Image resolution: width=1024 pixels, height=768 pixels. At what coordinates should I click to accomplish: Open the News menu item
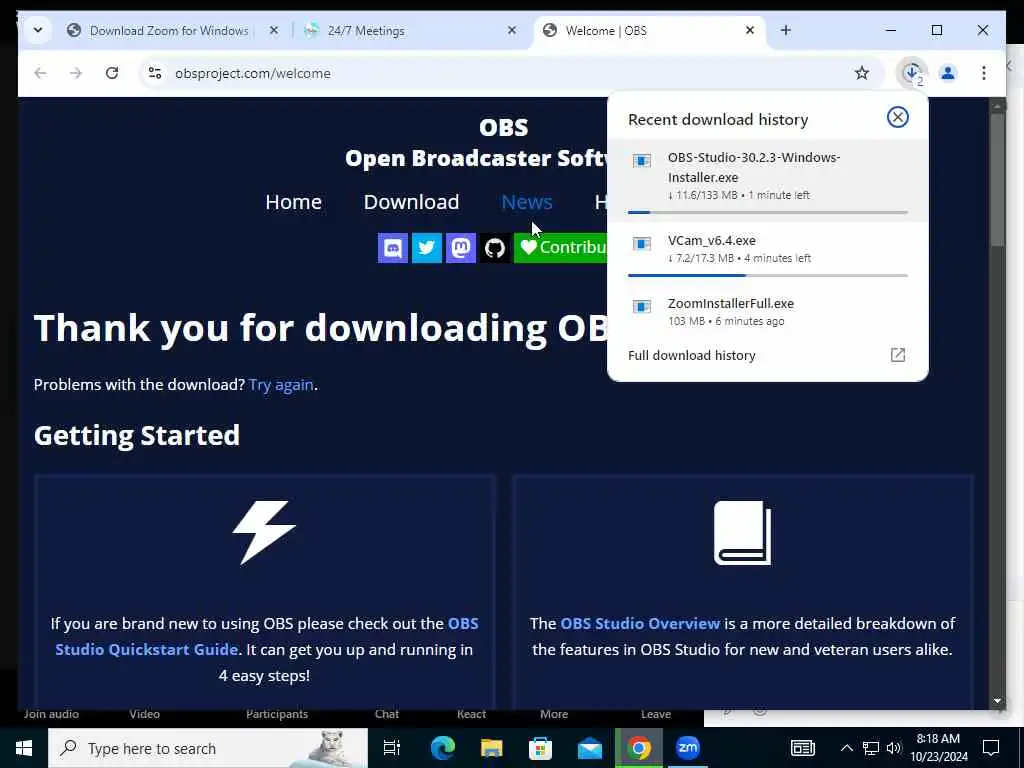527,202
